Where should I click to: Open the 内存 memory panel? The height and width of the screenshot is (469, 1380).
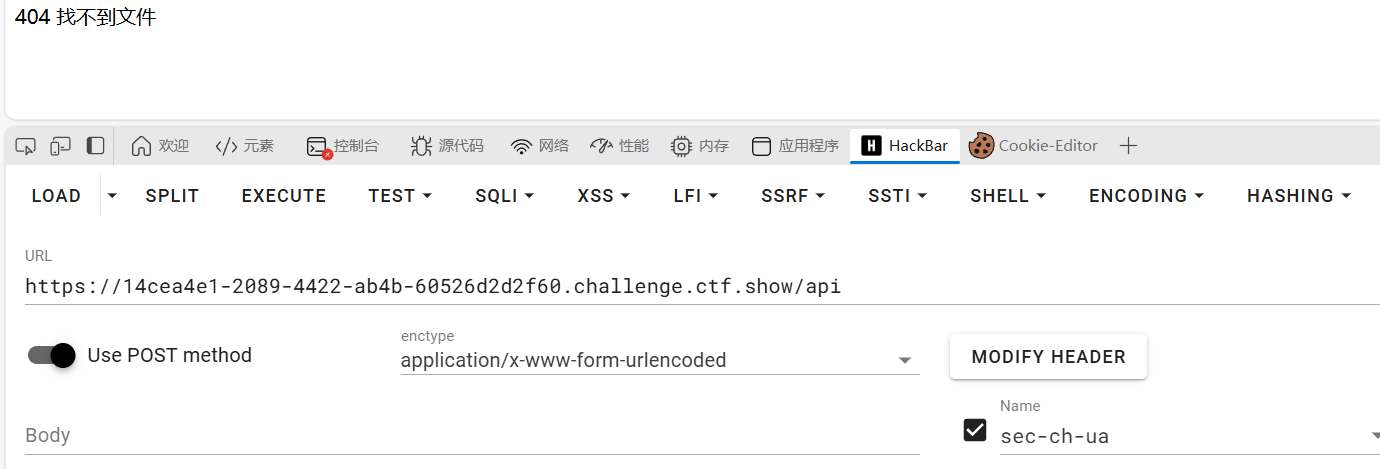[700, 146]
